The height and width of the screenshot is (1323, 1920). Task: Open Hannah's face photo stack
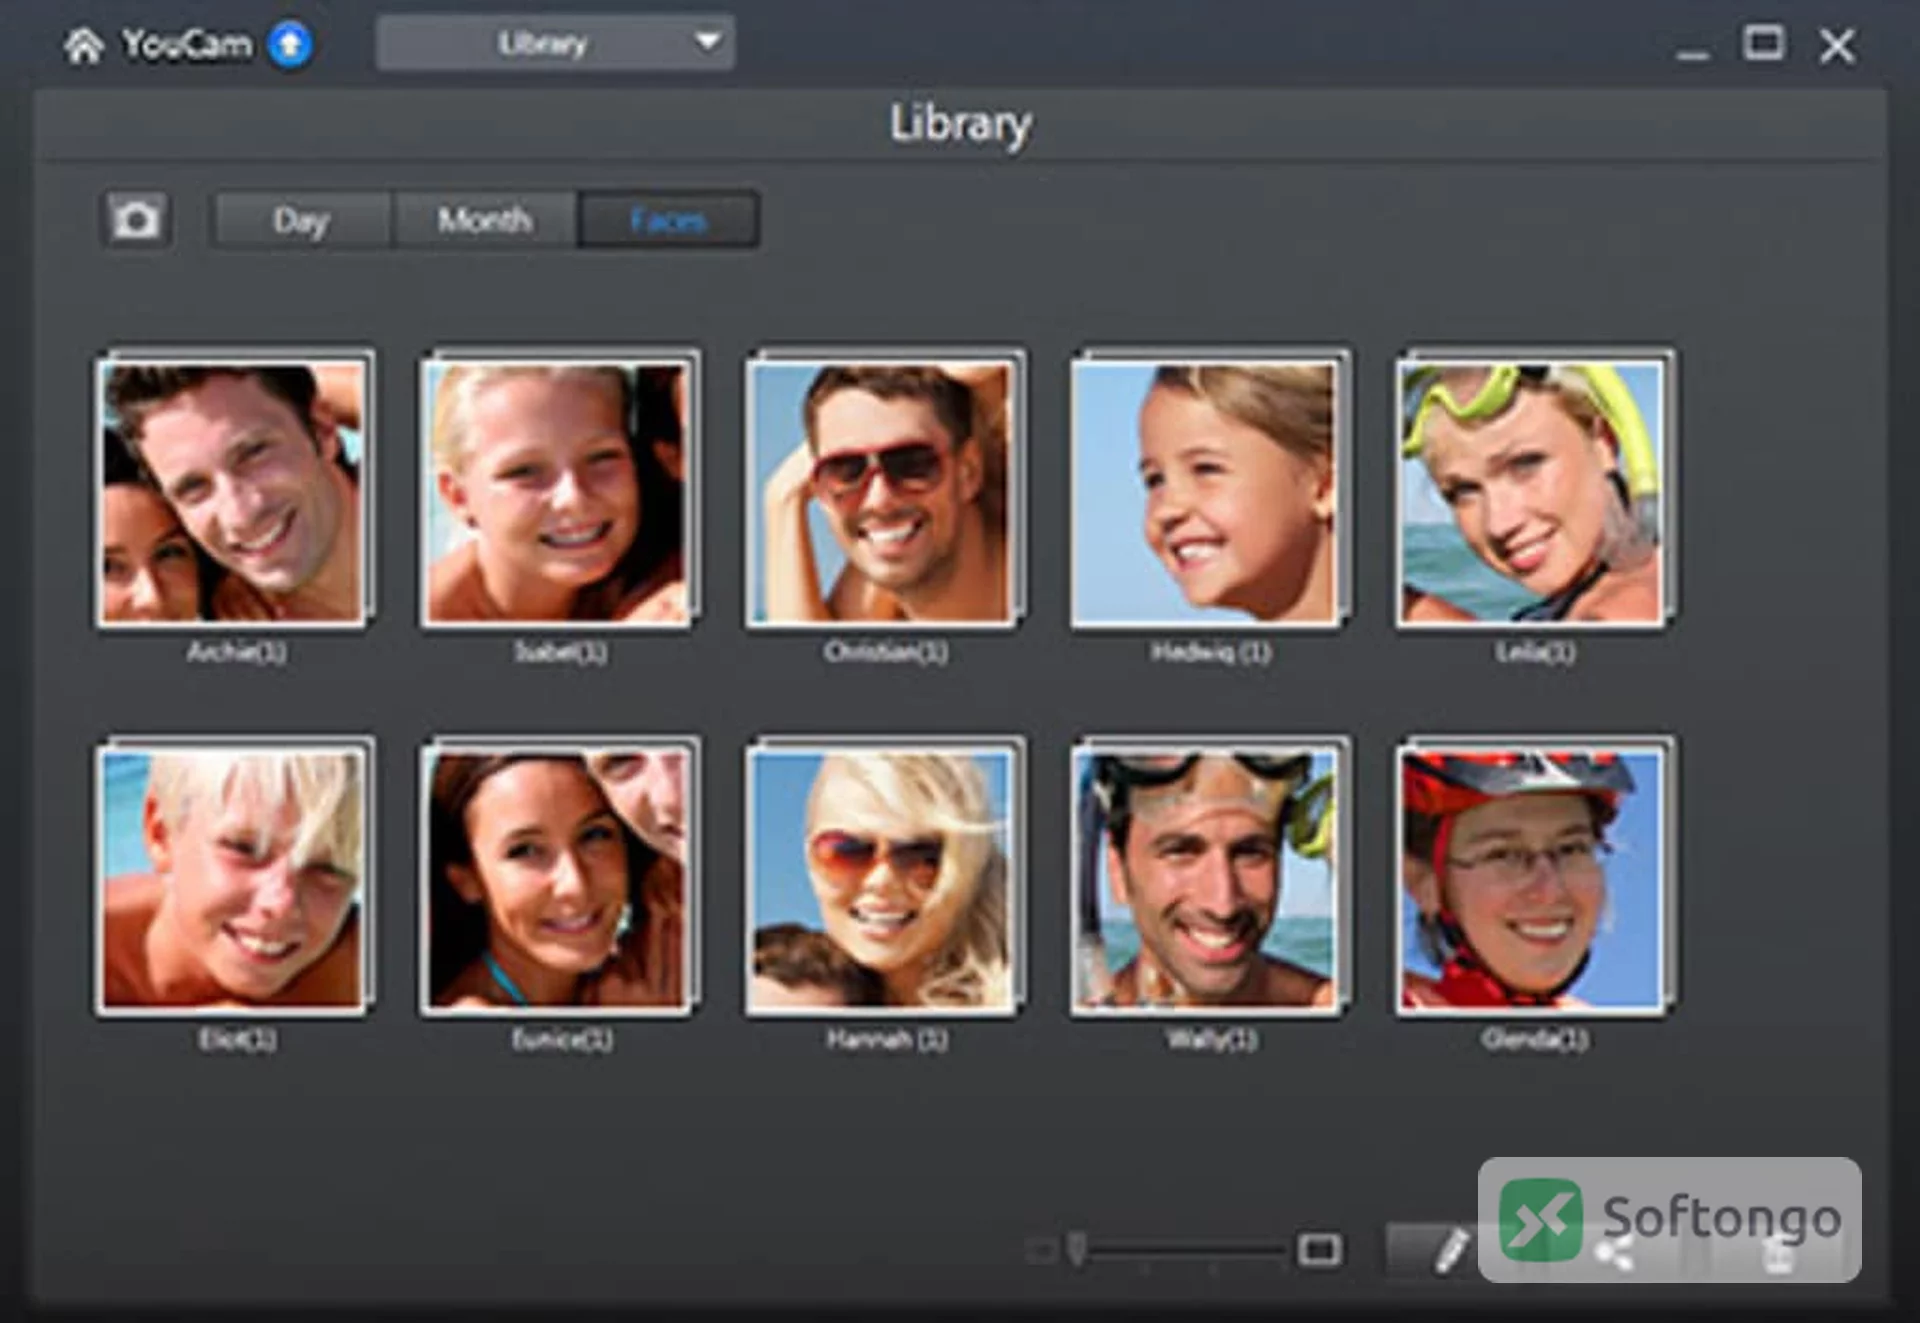[x=885, y=877]
